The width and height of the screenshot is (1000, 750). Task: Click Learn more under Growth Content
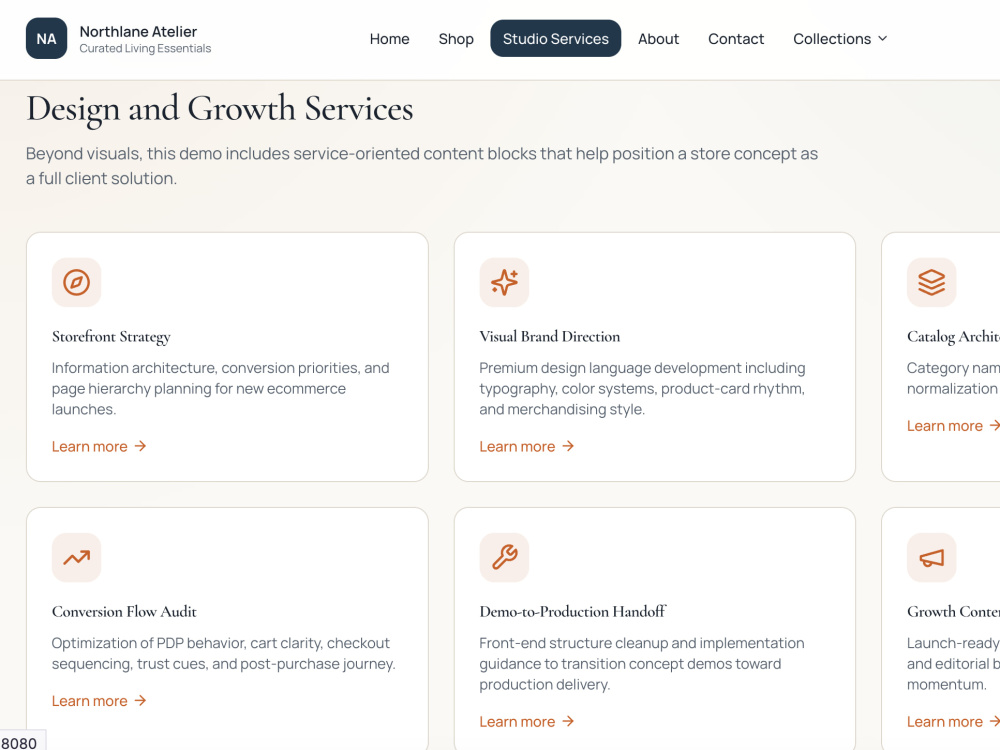pos(953,721)
